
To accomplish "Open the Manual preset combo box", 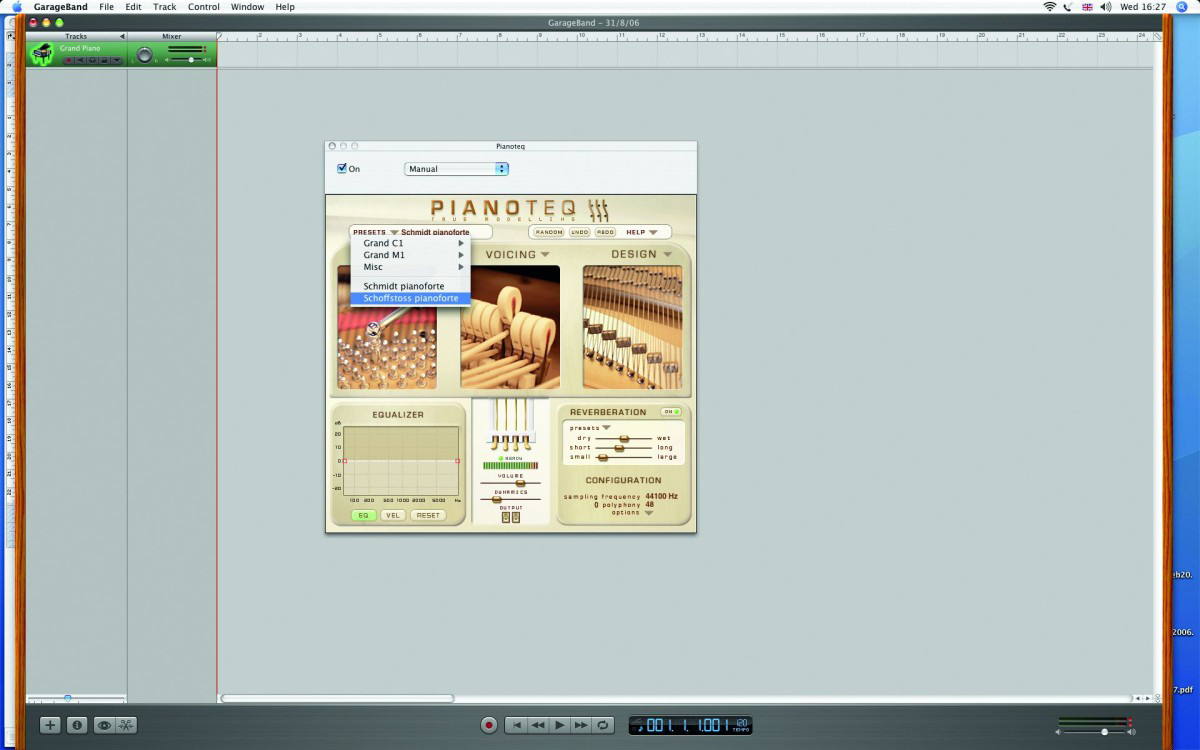I will (x=456, y=169).
